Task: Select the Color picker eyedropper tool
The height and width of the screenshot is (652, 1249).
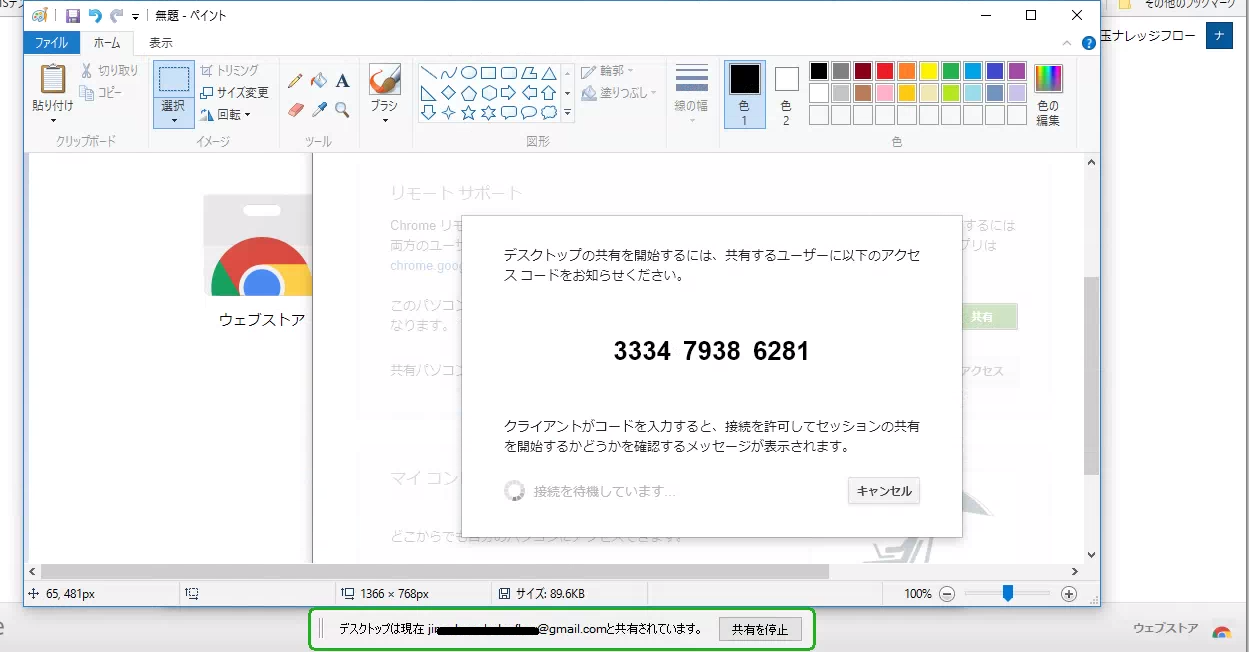Action: 319,109
